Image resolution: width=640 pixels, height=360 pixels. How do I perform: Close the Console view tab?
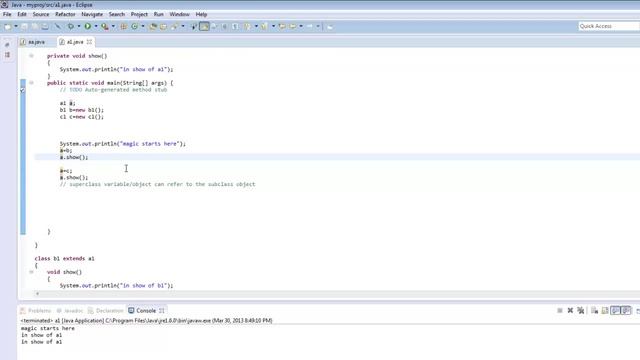(162, 311)
